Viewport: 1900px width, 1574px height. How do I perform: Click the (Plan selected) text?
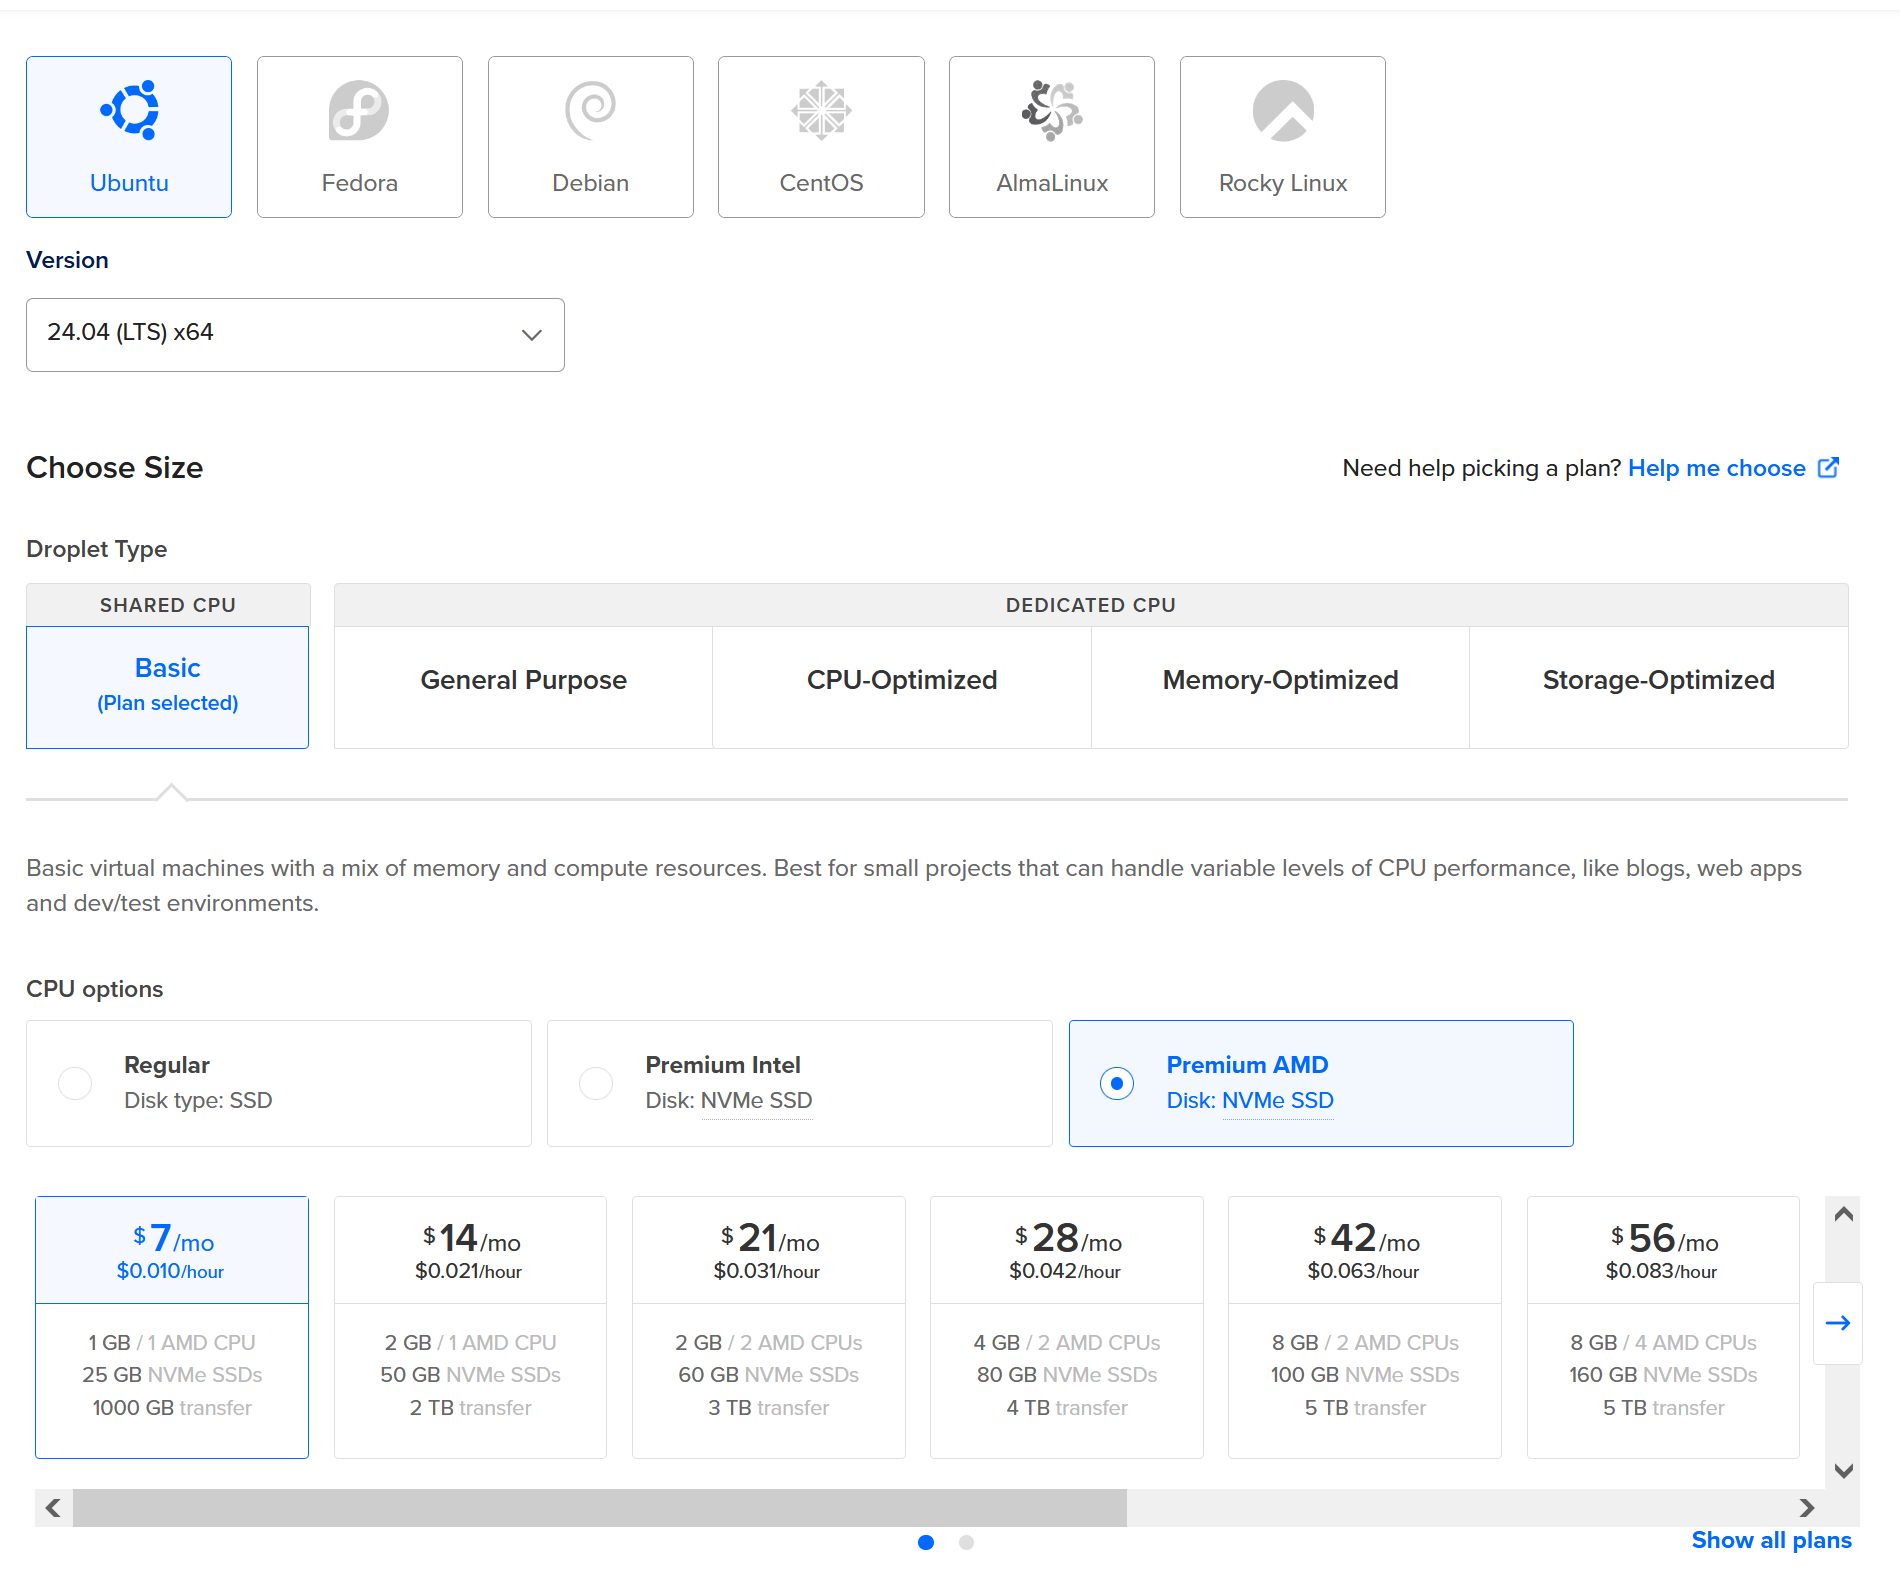click(167, 703)
